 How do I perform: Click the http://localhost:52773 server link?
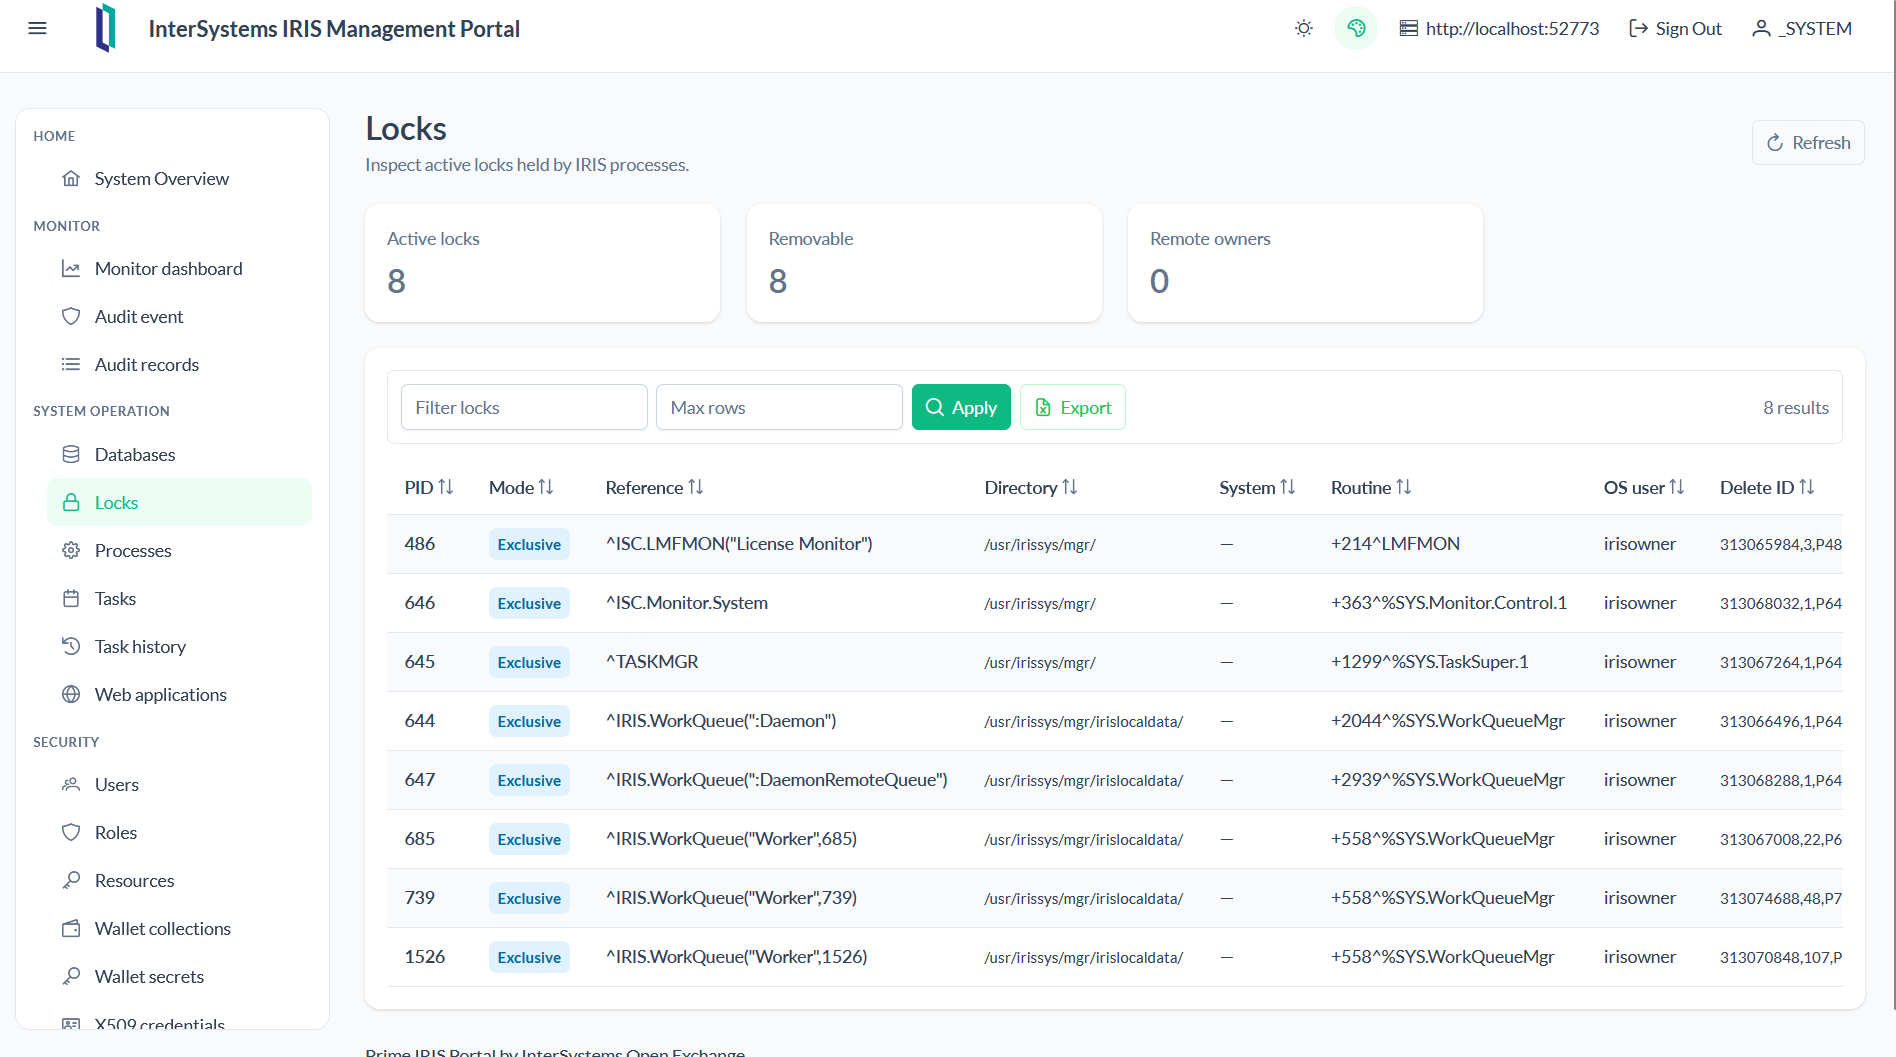(x=1499, y=28)
